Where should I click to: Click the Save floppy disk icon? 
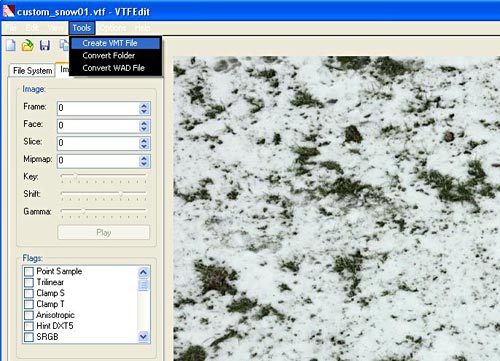click(x=45, y=45)
